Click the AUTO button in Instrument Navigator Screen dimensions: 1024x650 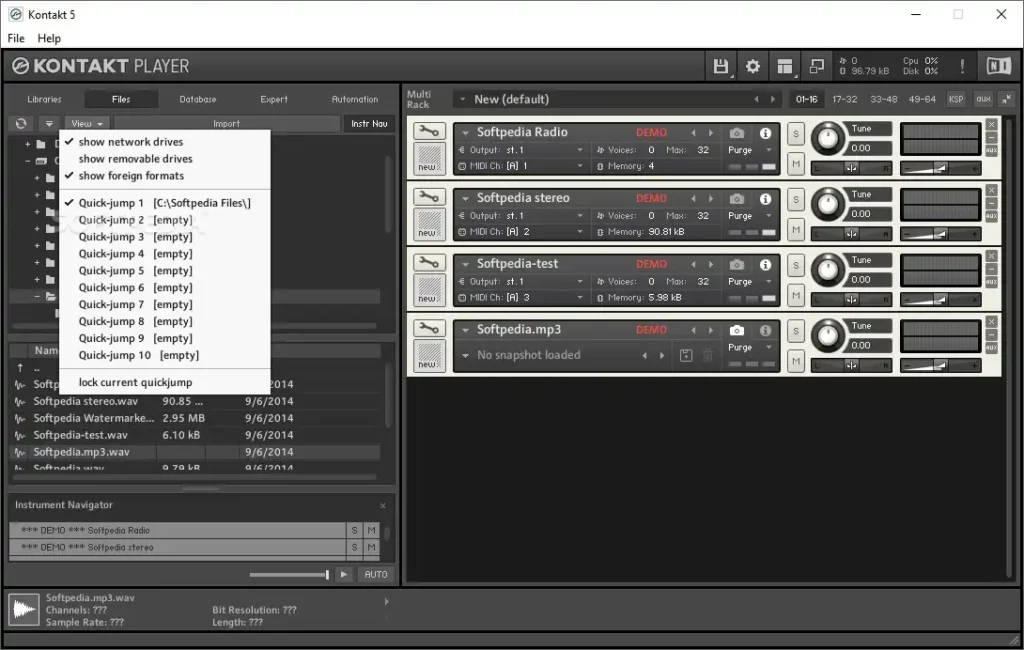(376, 574)
